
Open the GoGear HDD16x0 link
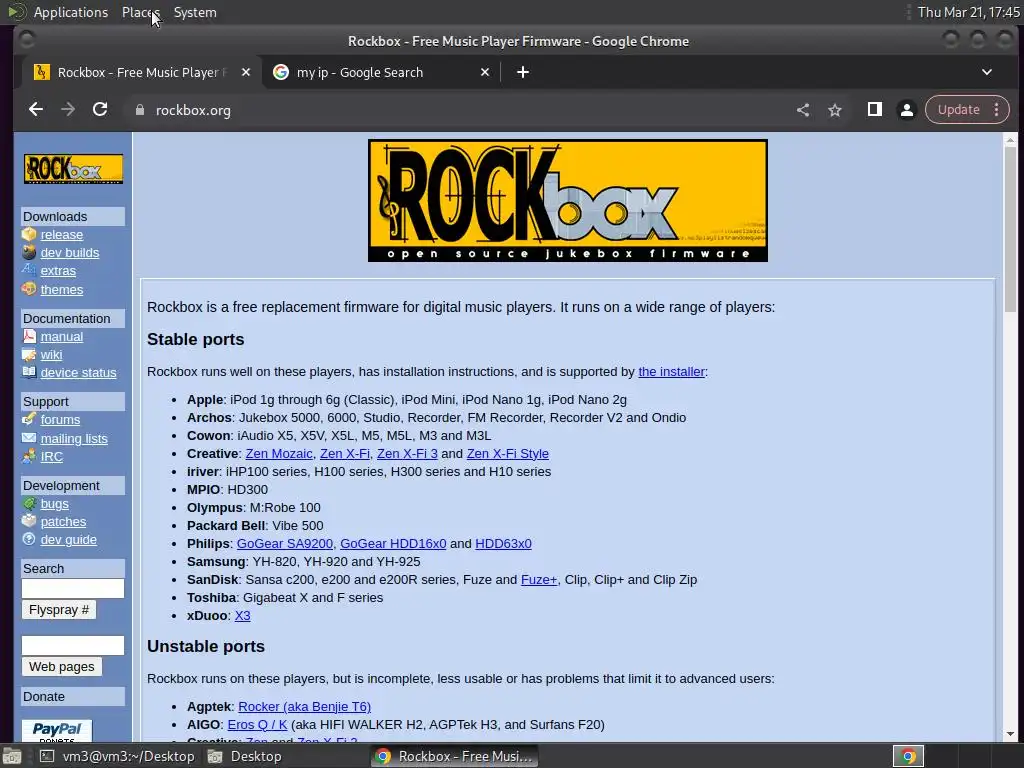coord(393,543)
